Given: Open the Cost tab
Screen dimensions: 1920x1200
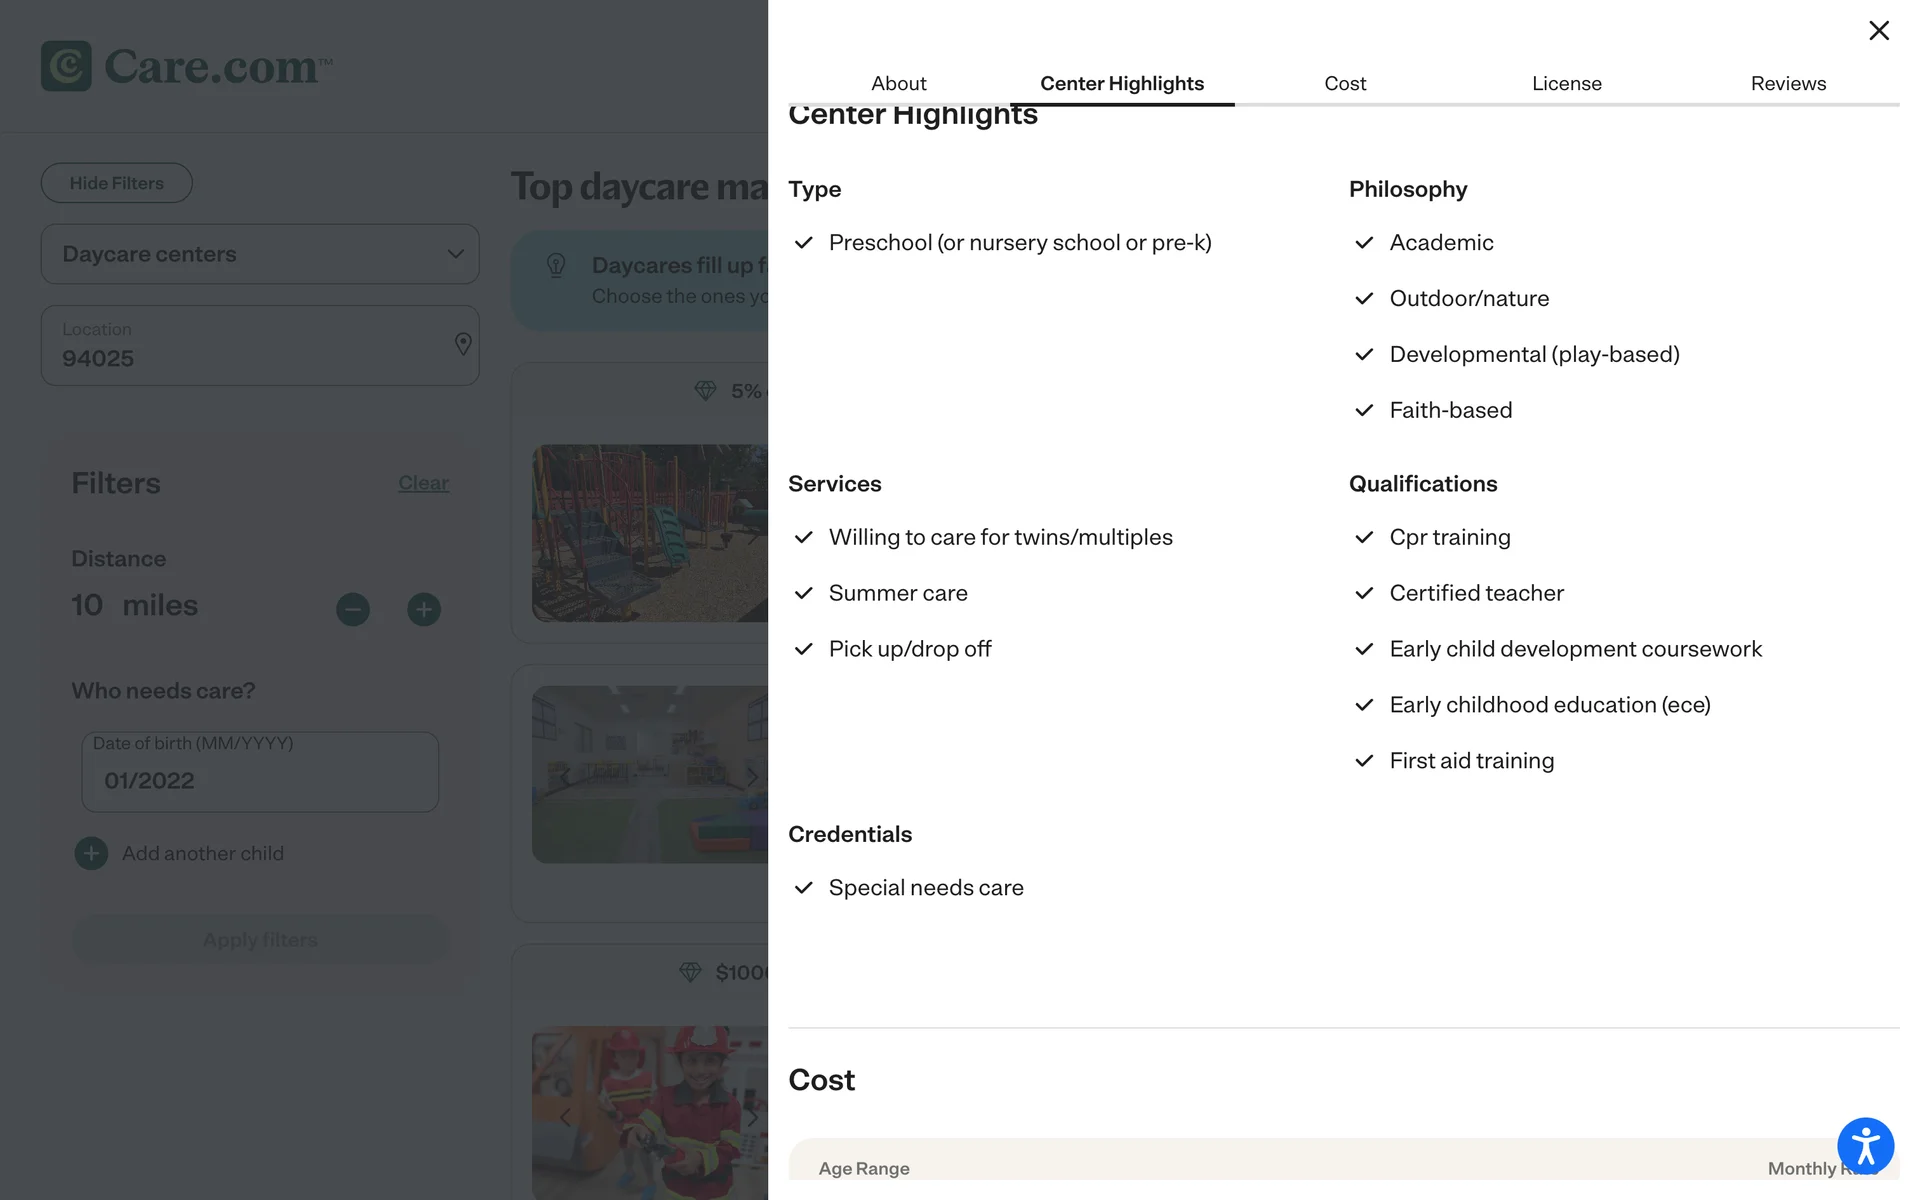Looking at the screenshot, I should [1345, 83].
